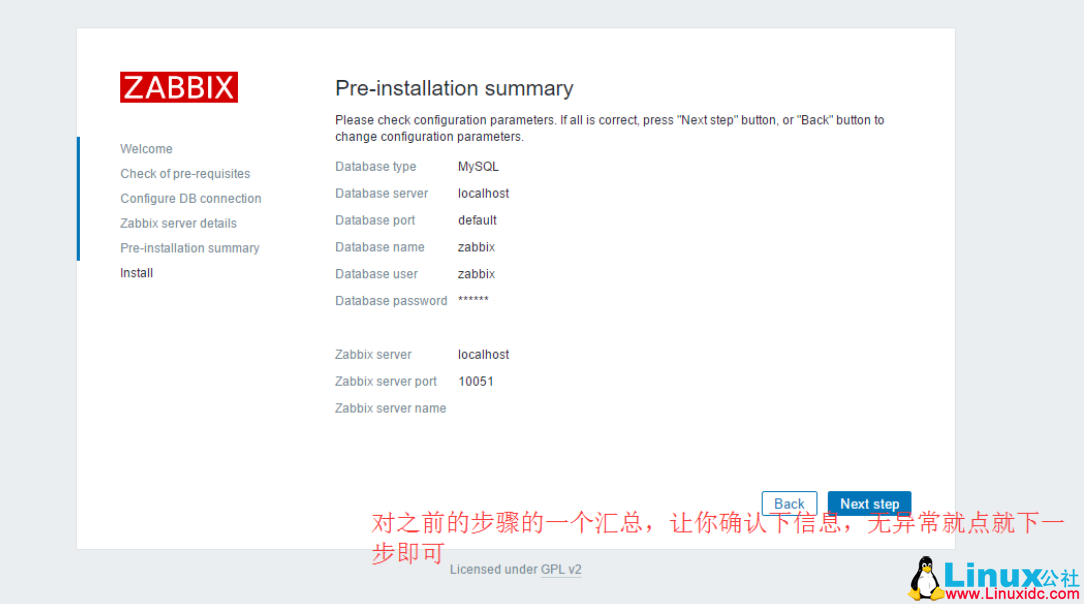Select Check of pre-requisites step
1084x604 pixels.
(185, 173)
